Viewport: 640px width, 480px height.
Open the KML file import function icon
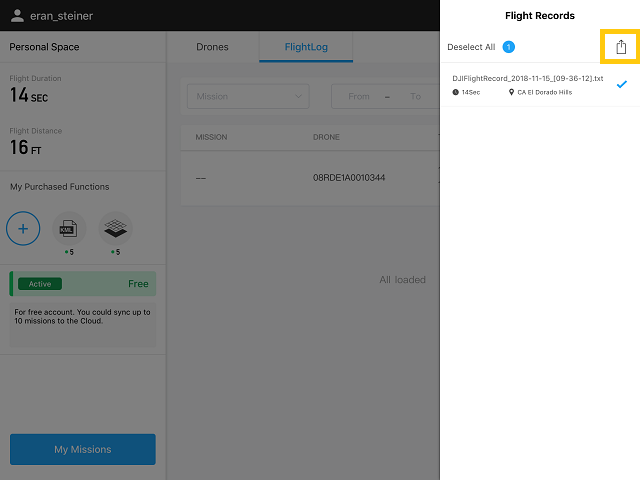pos(69,229)
